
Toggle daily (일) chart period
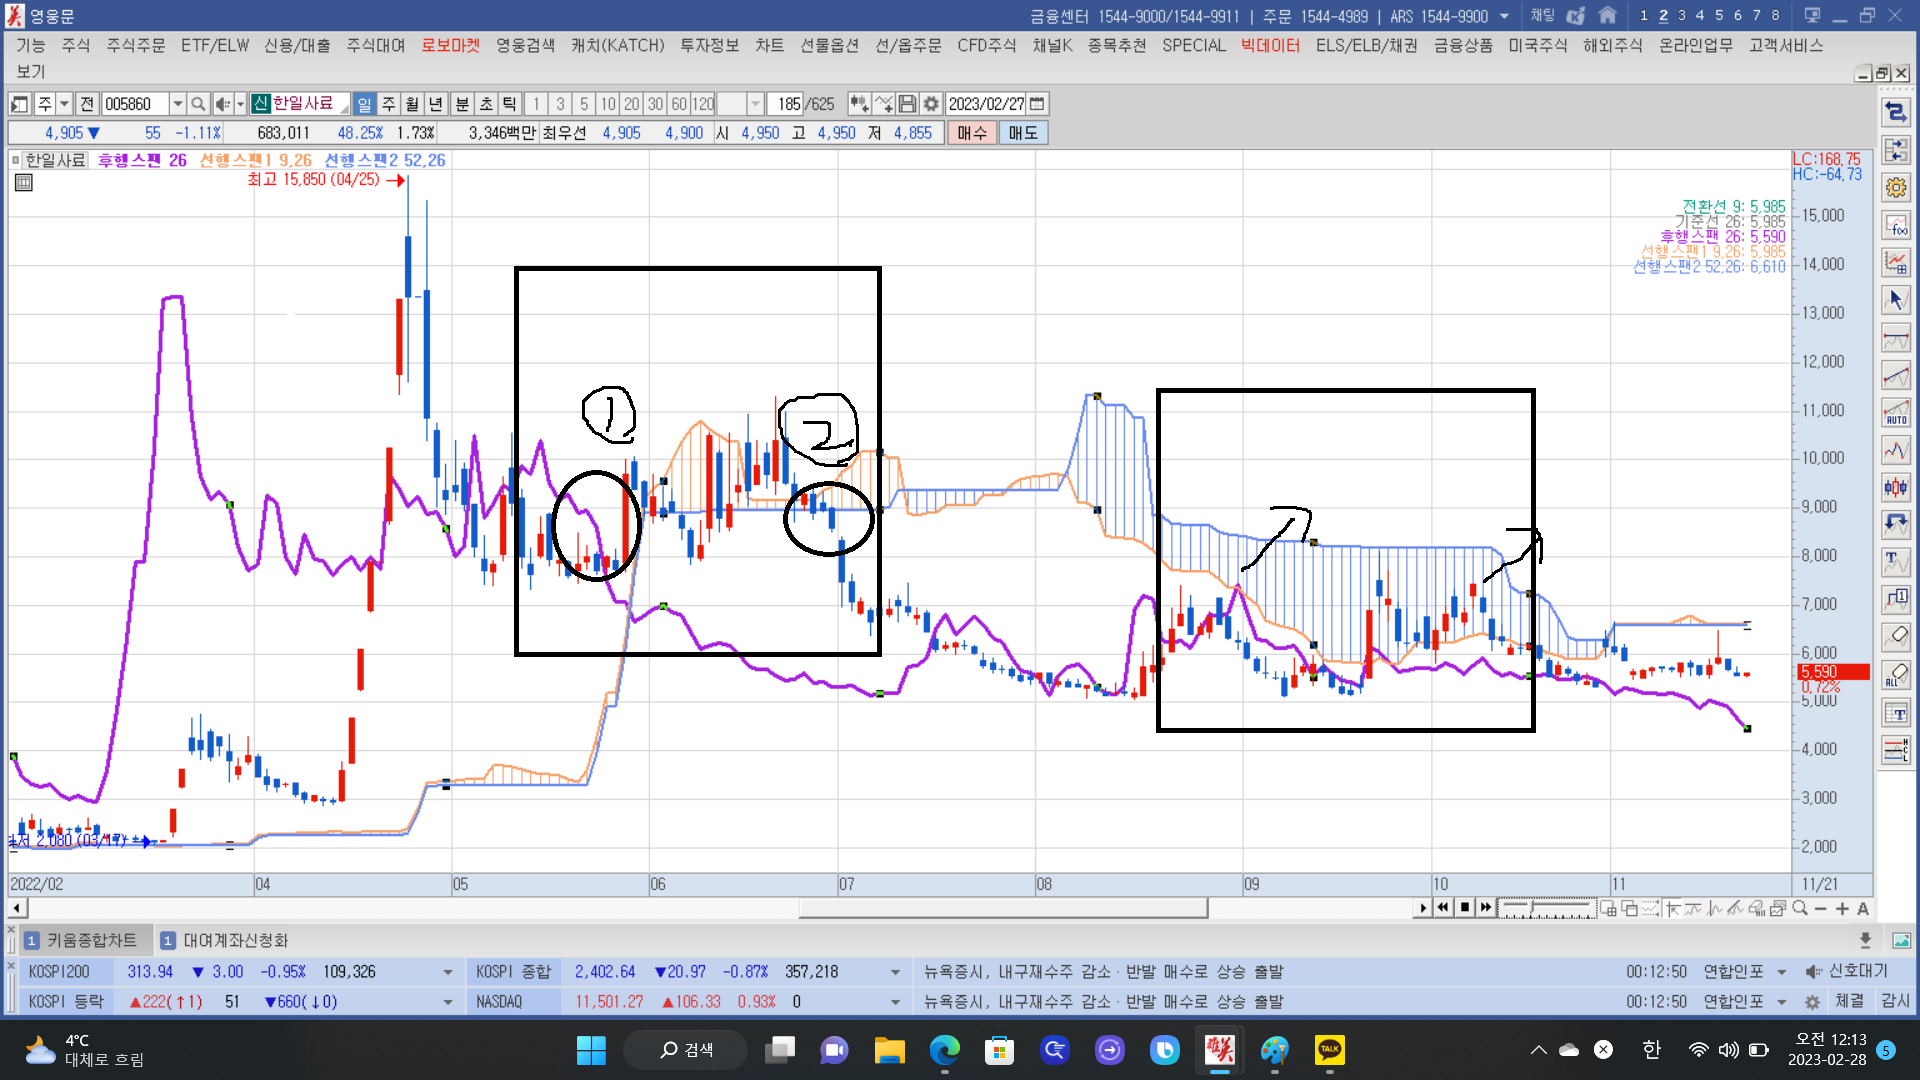(x=364, y=104)
